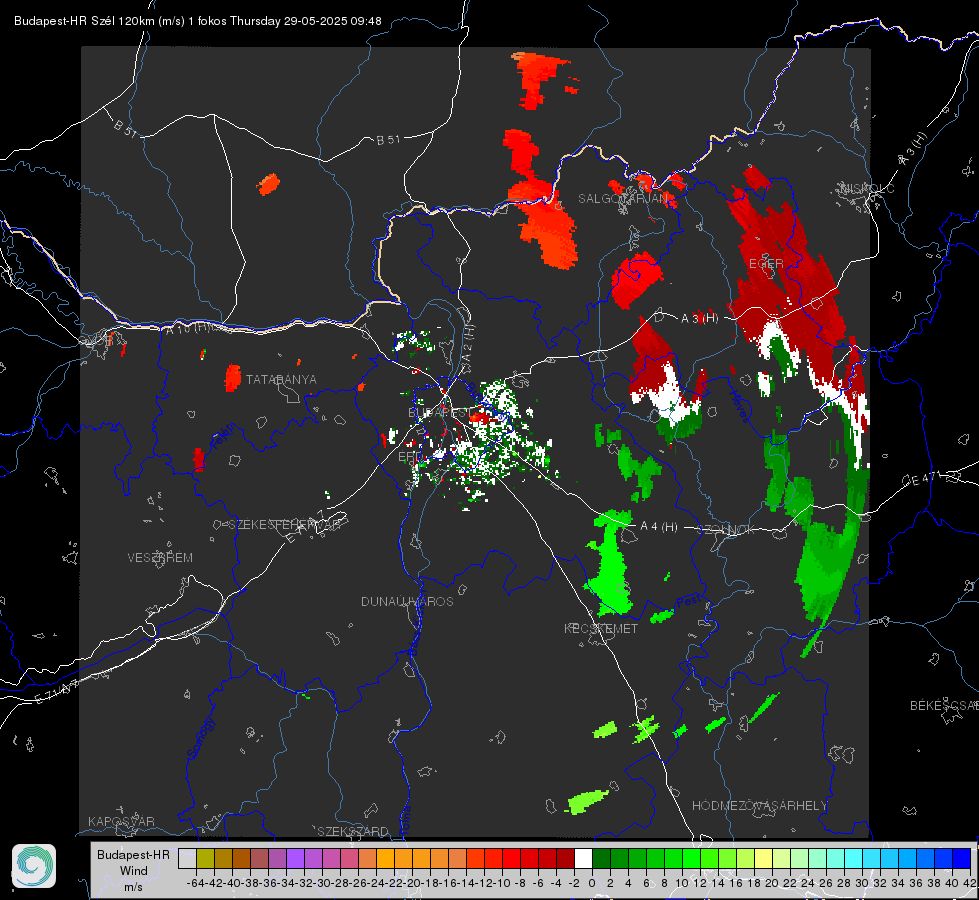Click the swirl logo icon beside the legend

coord(34,866)
